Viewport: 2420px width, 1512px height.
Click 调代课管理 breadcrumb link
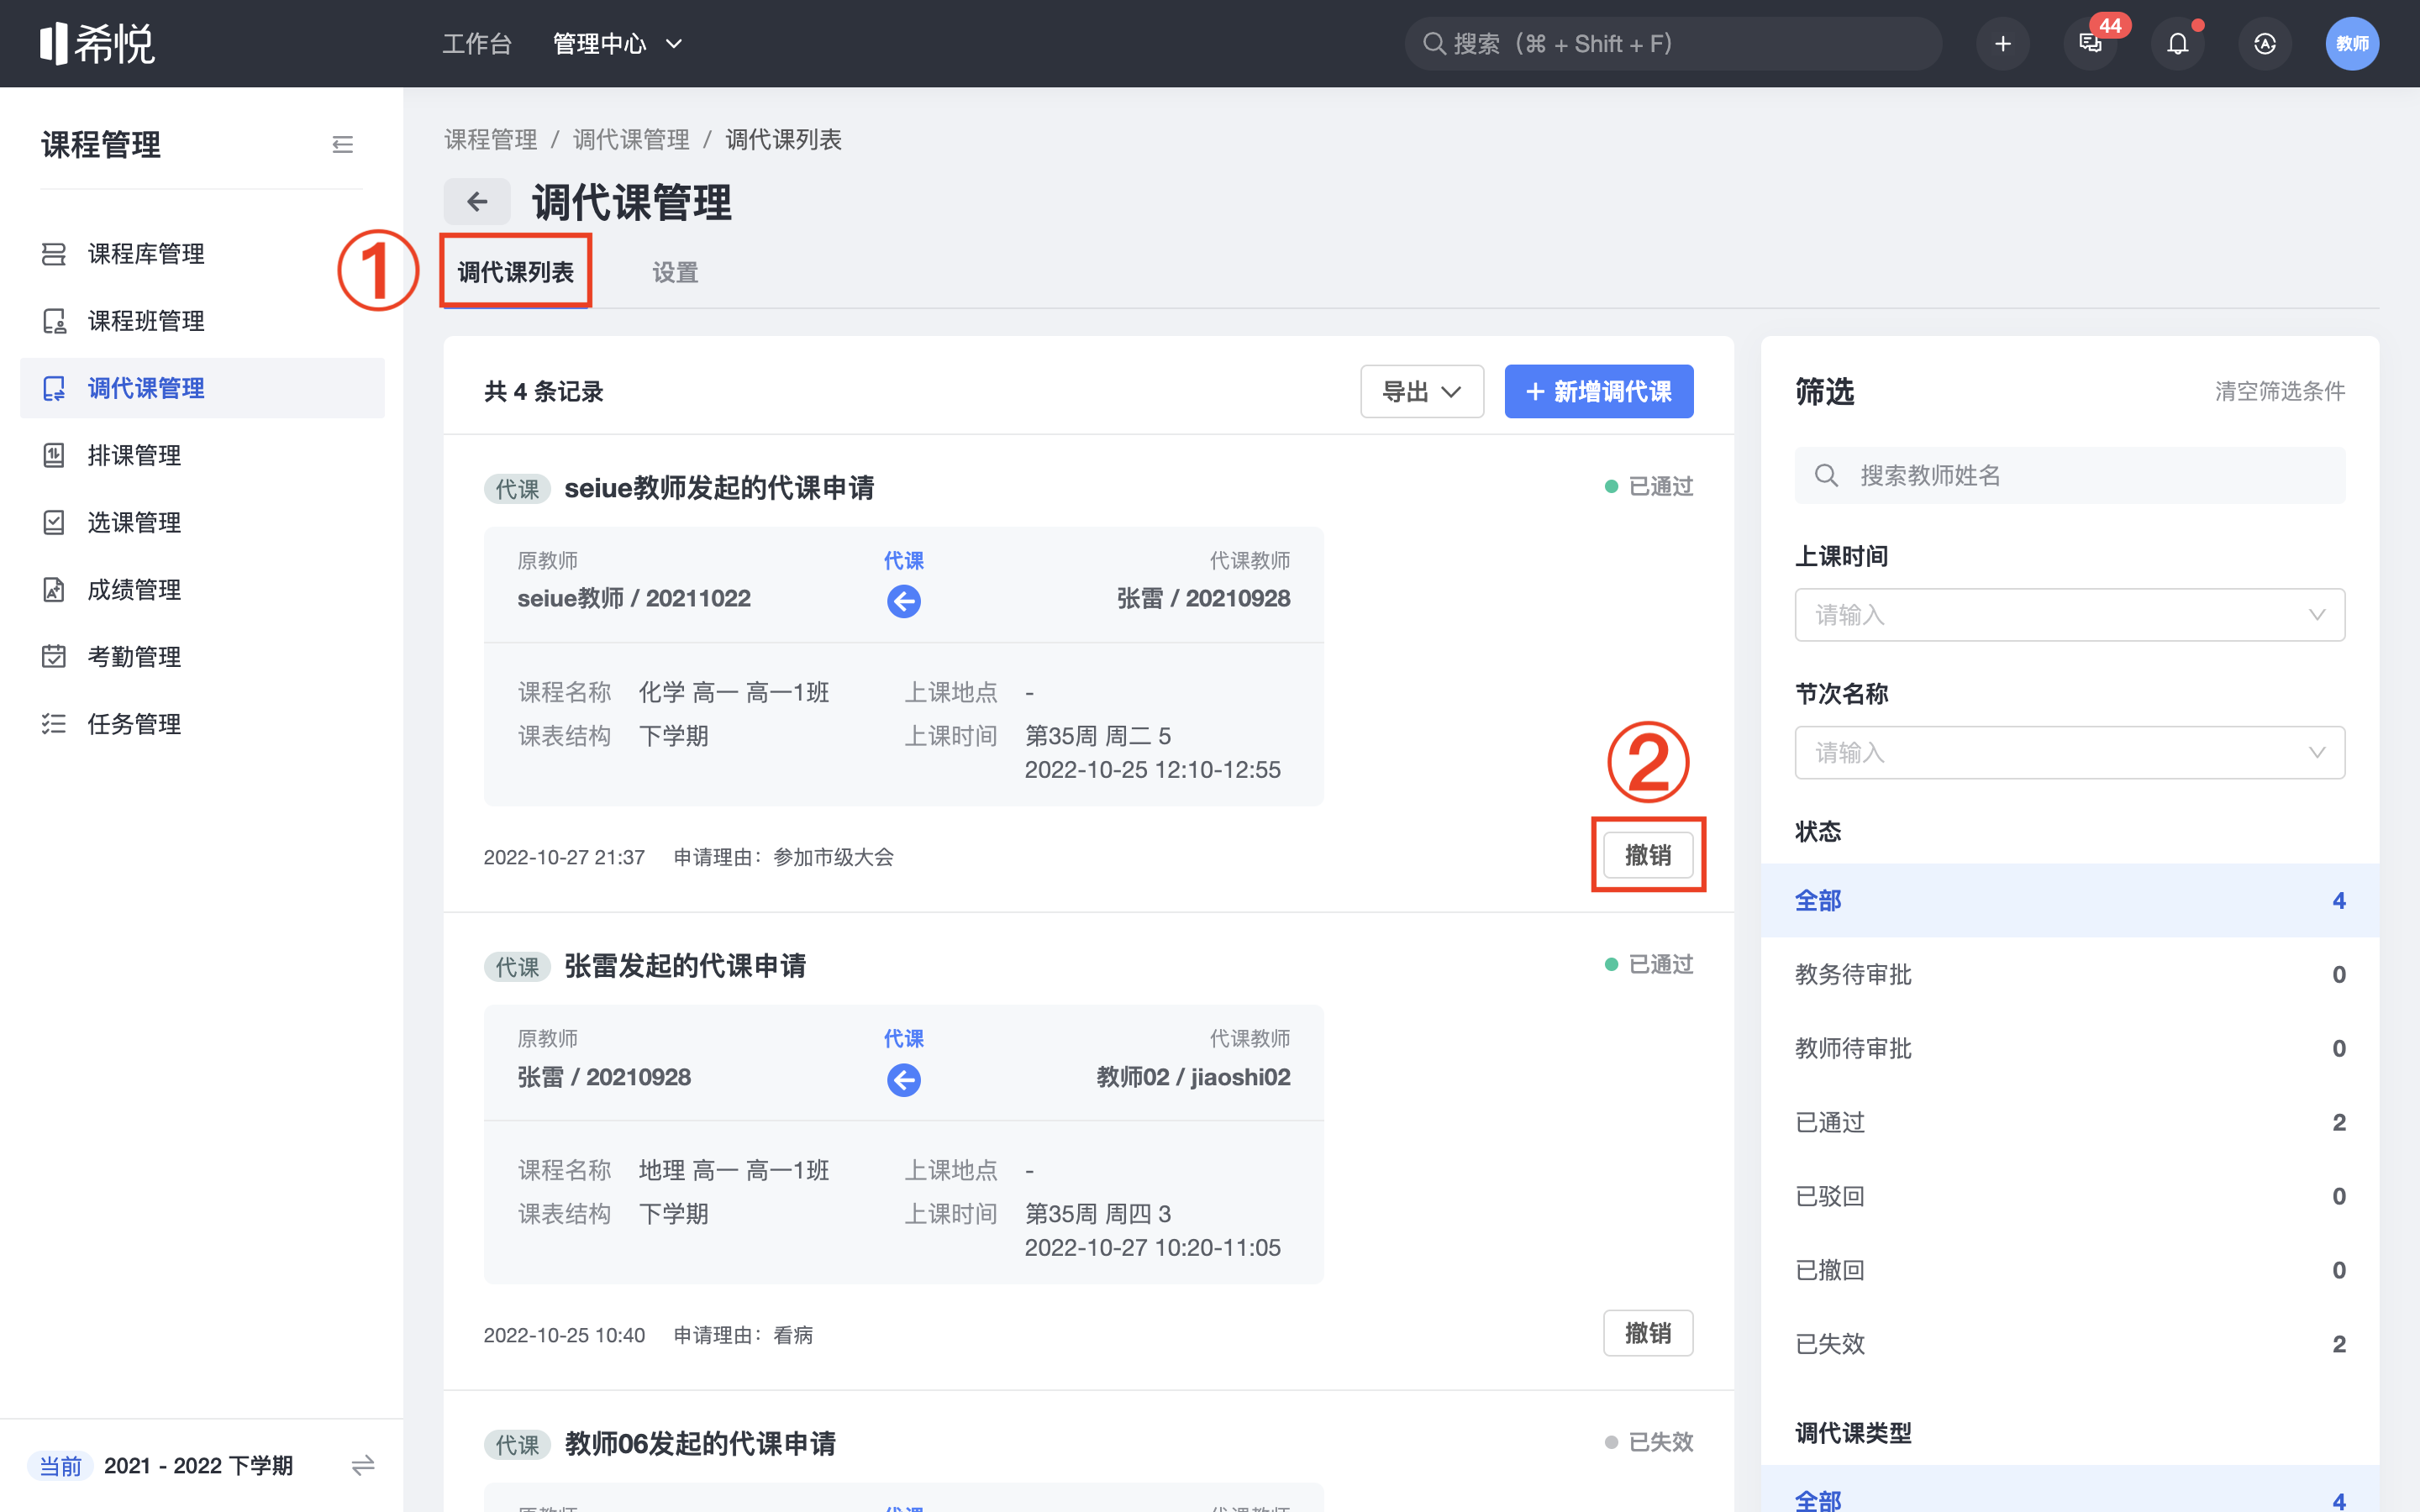631,140
